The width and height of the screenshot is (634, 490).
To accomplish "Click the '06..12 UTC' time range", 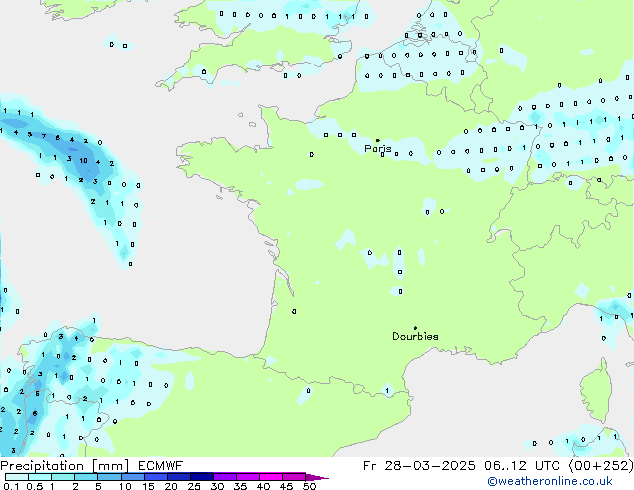I will pyautogui.click(x=522, y=466).
